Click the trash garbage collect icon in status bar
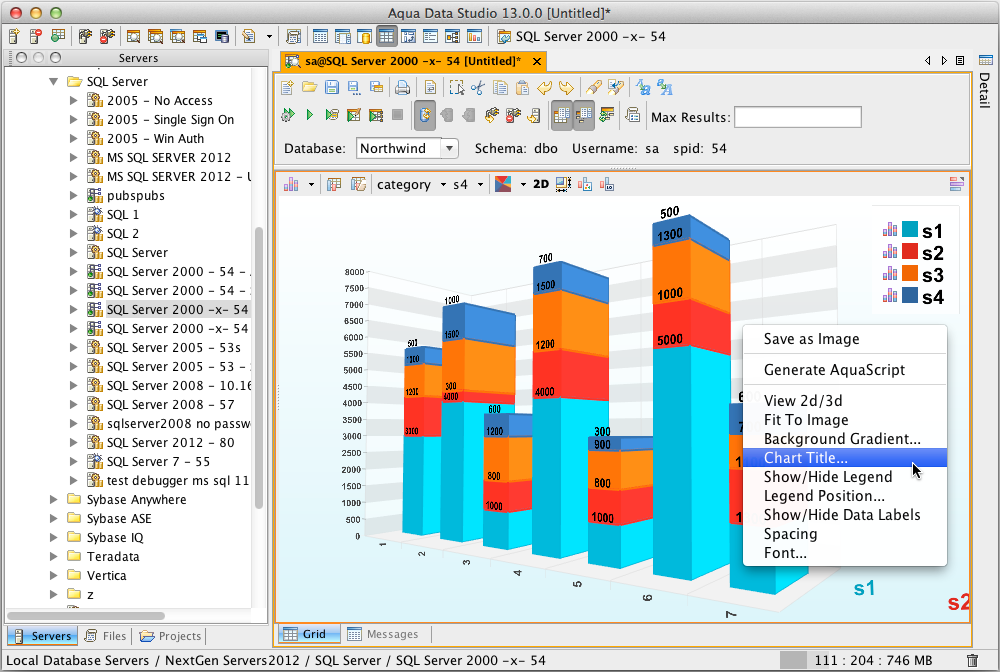Viewport: 1000px width, 672px height. point(973,661)
